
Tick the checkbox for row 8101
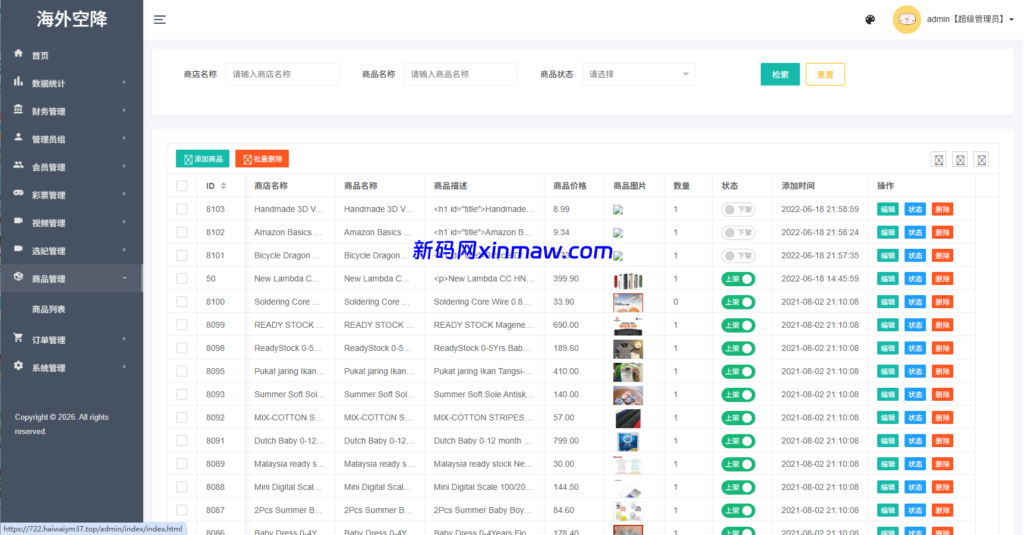tap(182, 255)
